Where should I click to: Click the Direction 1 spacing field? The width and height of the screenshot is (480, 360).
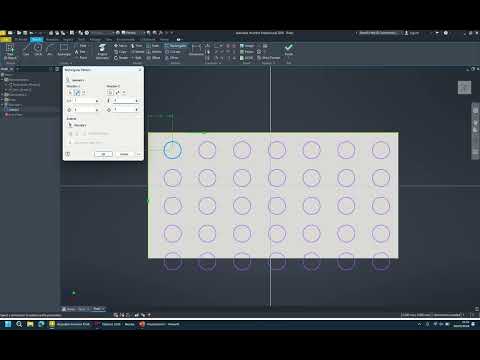tap(85, 110)
